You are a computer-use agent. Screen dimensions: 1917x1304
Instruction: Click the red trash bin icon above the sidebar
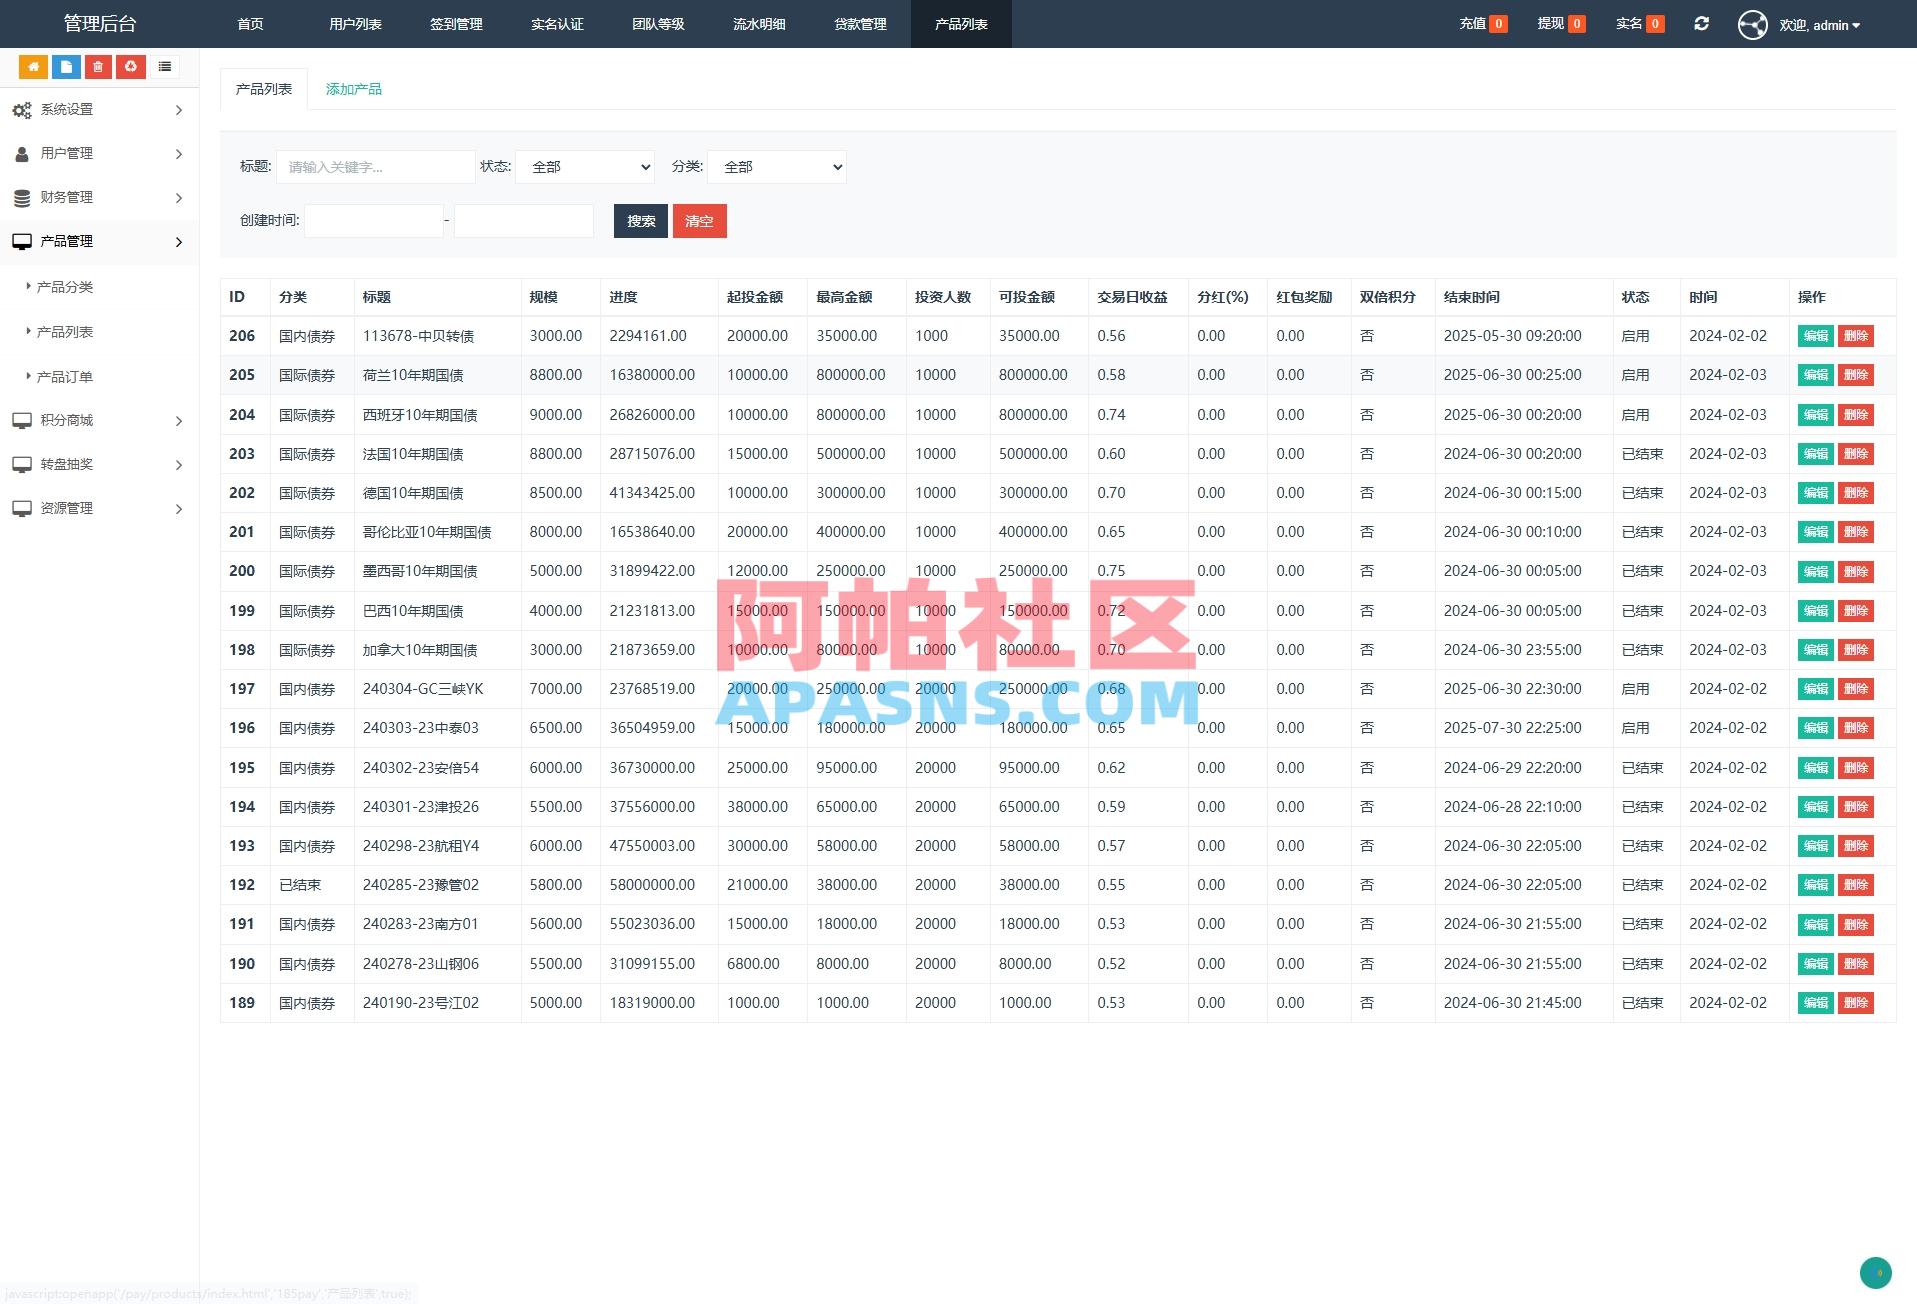click(x=97, y=67)
